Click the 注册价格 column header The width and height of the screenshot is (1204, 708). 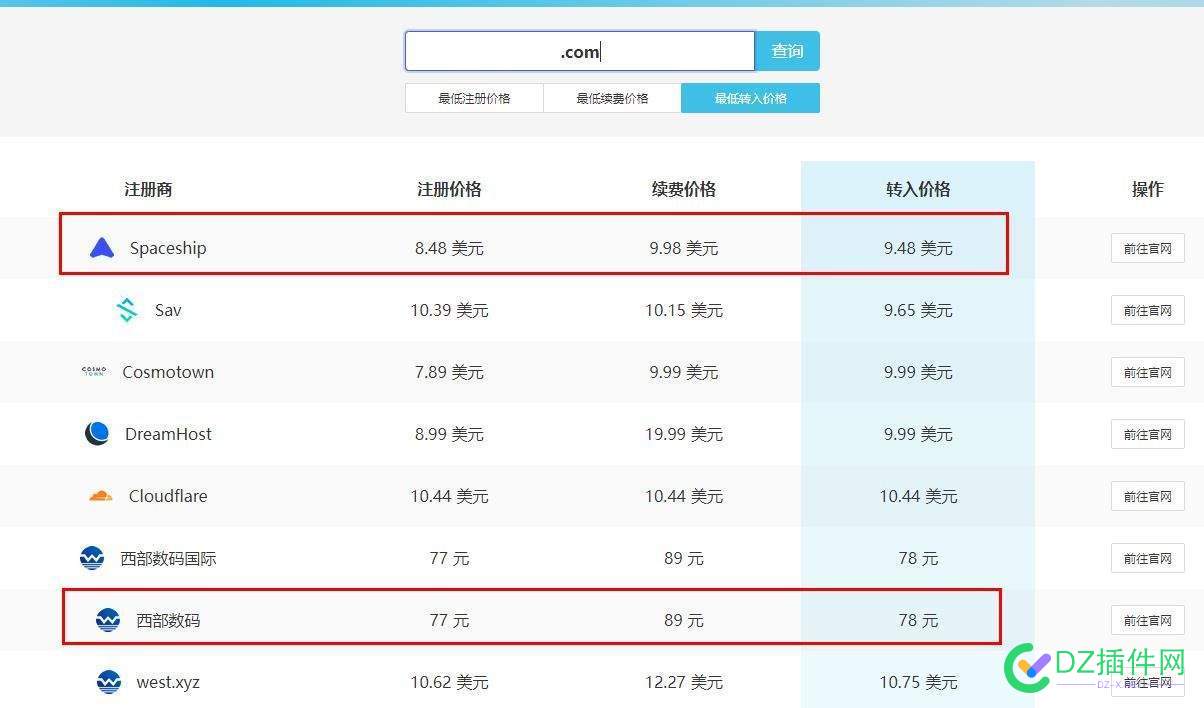449,189
